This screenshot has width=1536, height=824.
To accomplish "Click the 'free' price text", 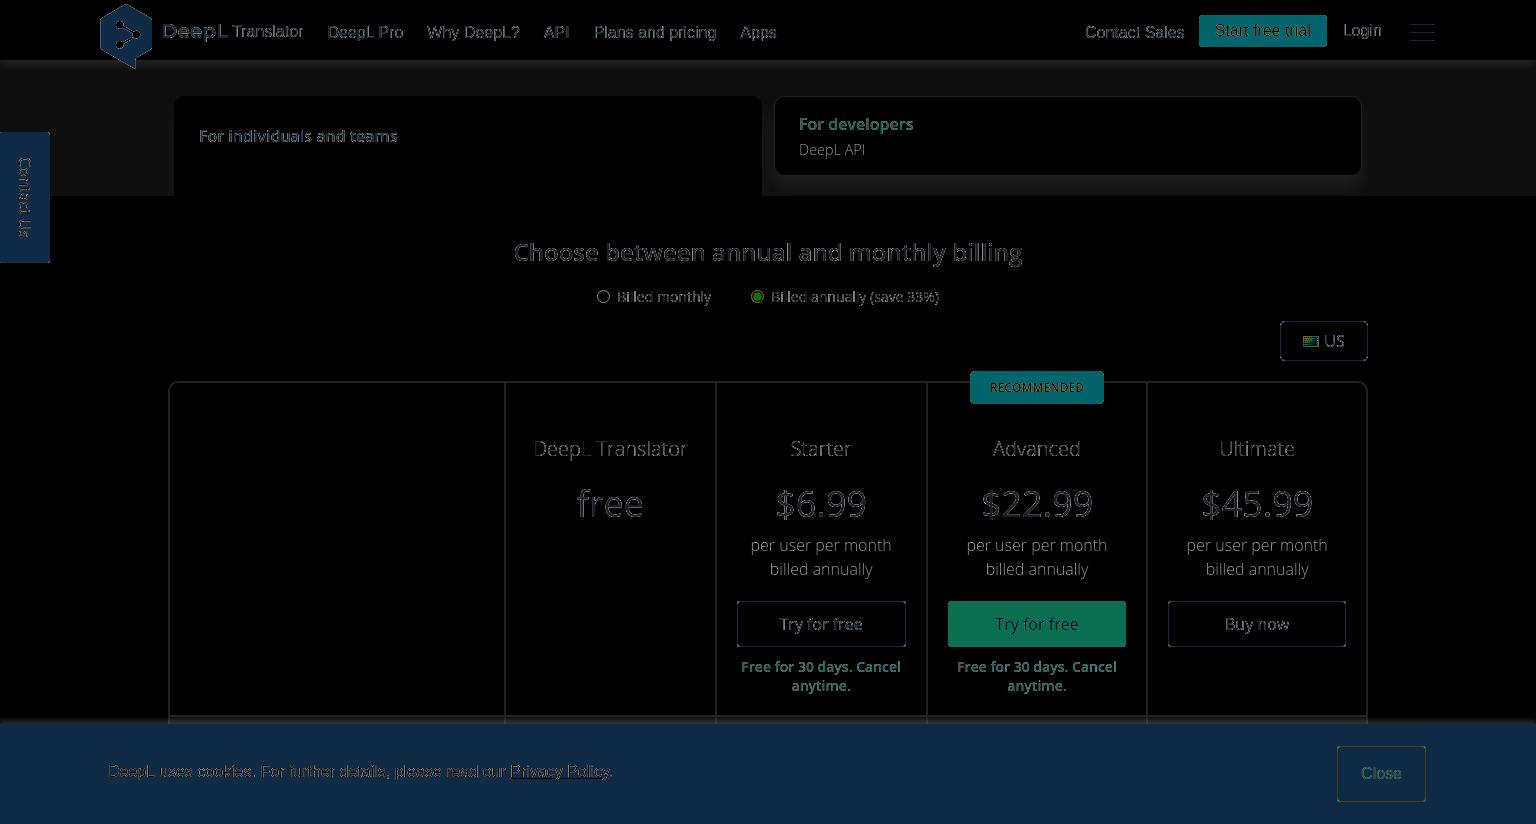I will (610, 504).
